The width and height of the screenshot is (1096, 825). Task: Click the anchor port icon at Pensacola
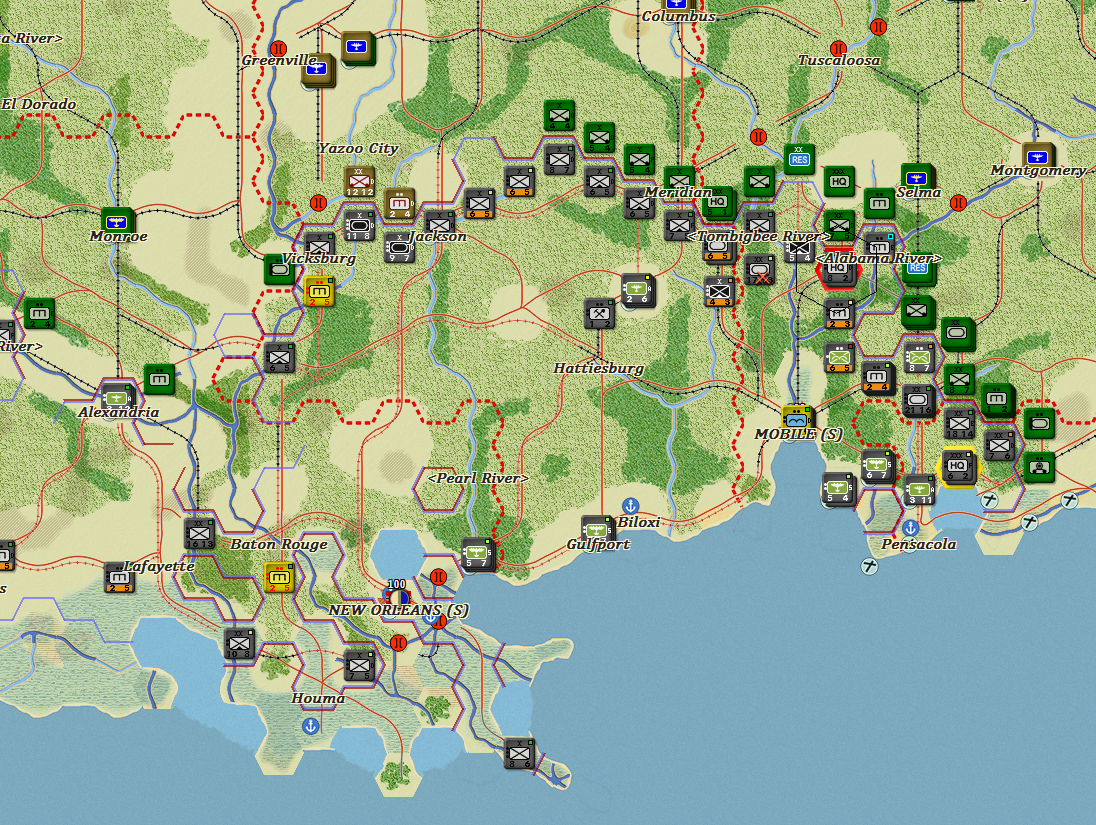(910, 527)
